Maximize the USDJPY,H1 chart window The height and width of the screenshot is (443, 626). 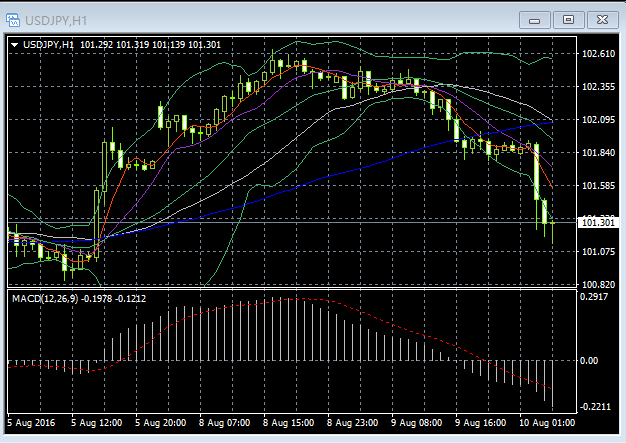[569, 20]
